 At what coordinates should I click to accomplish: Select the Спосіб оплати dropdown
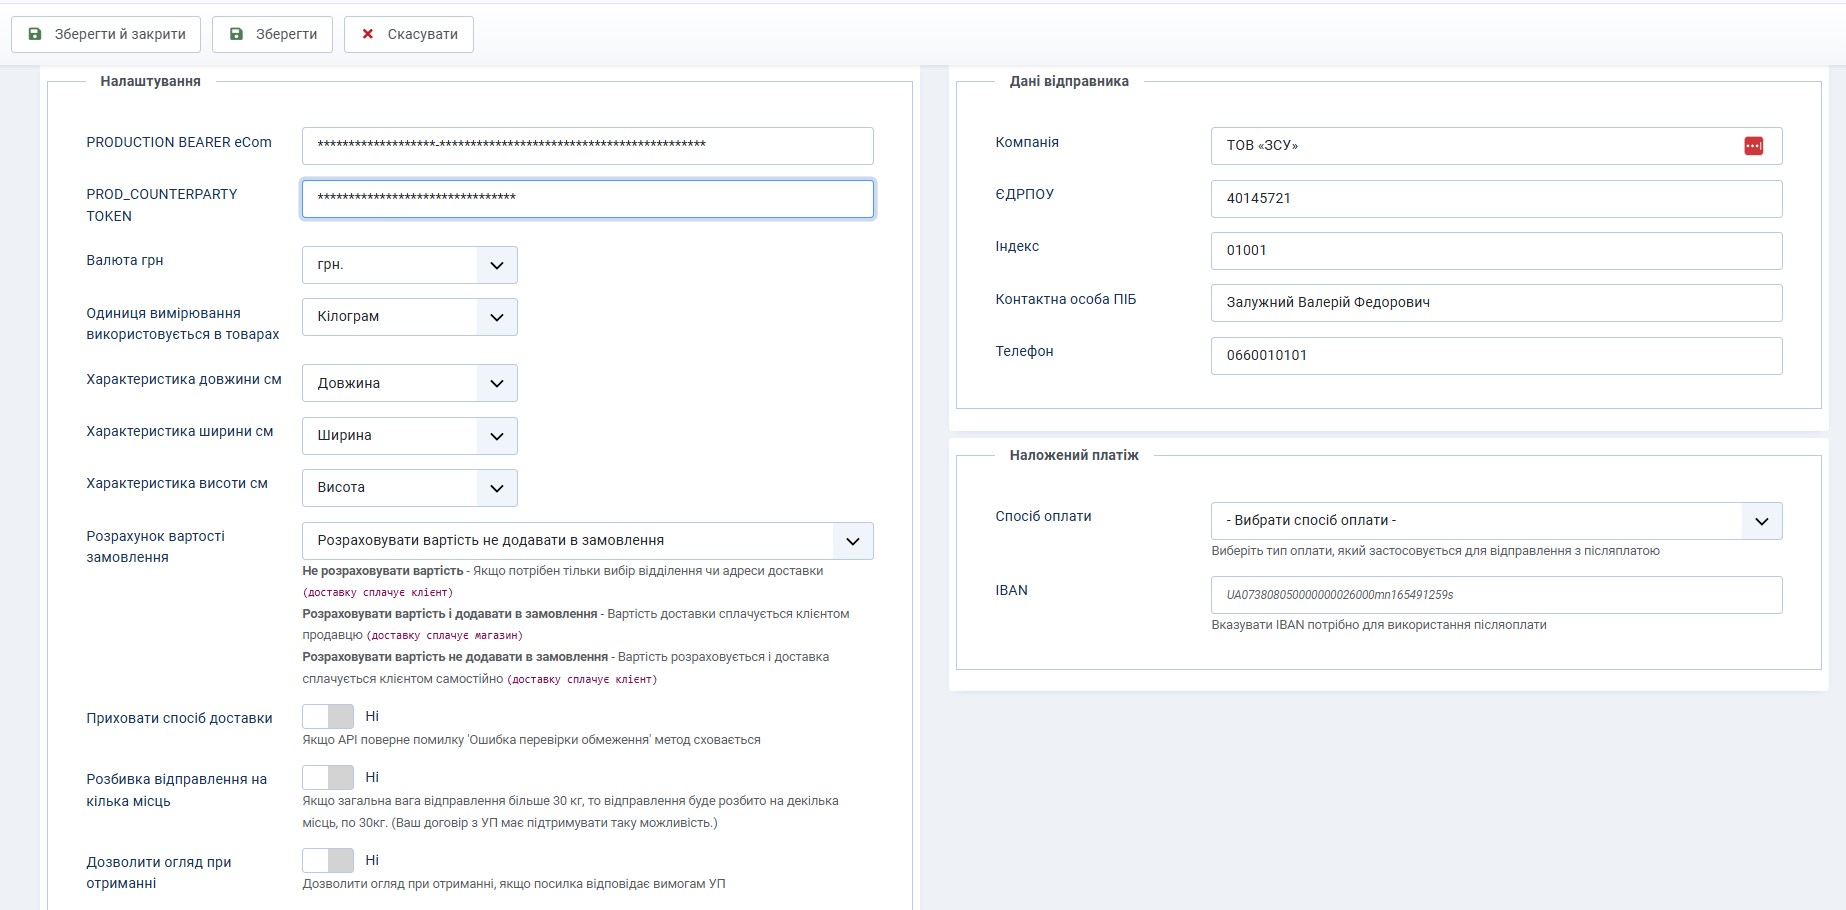(x=1495, y=521)
